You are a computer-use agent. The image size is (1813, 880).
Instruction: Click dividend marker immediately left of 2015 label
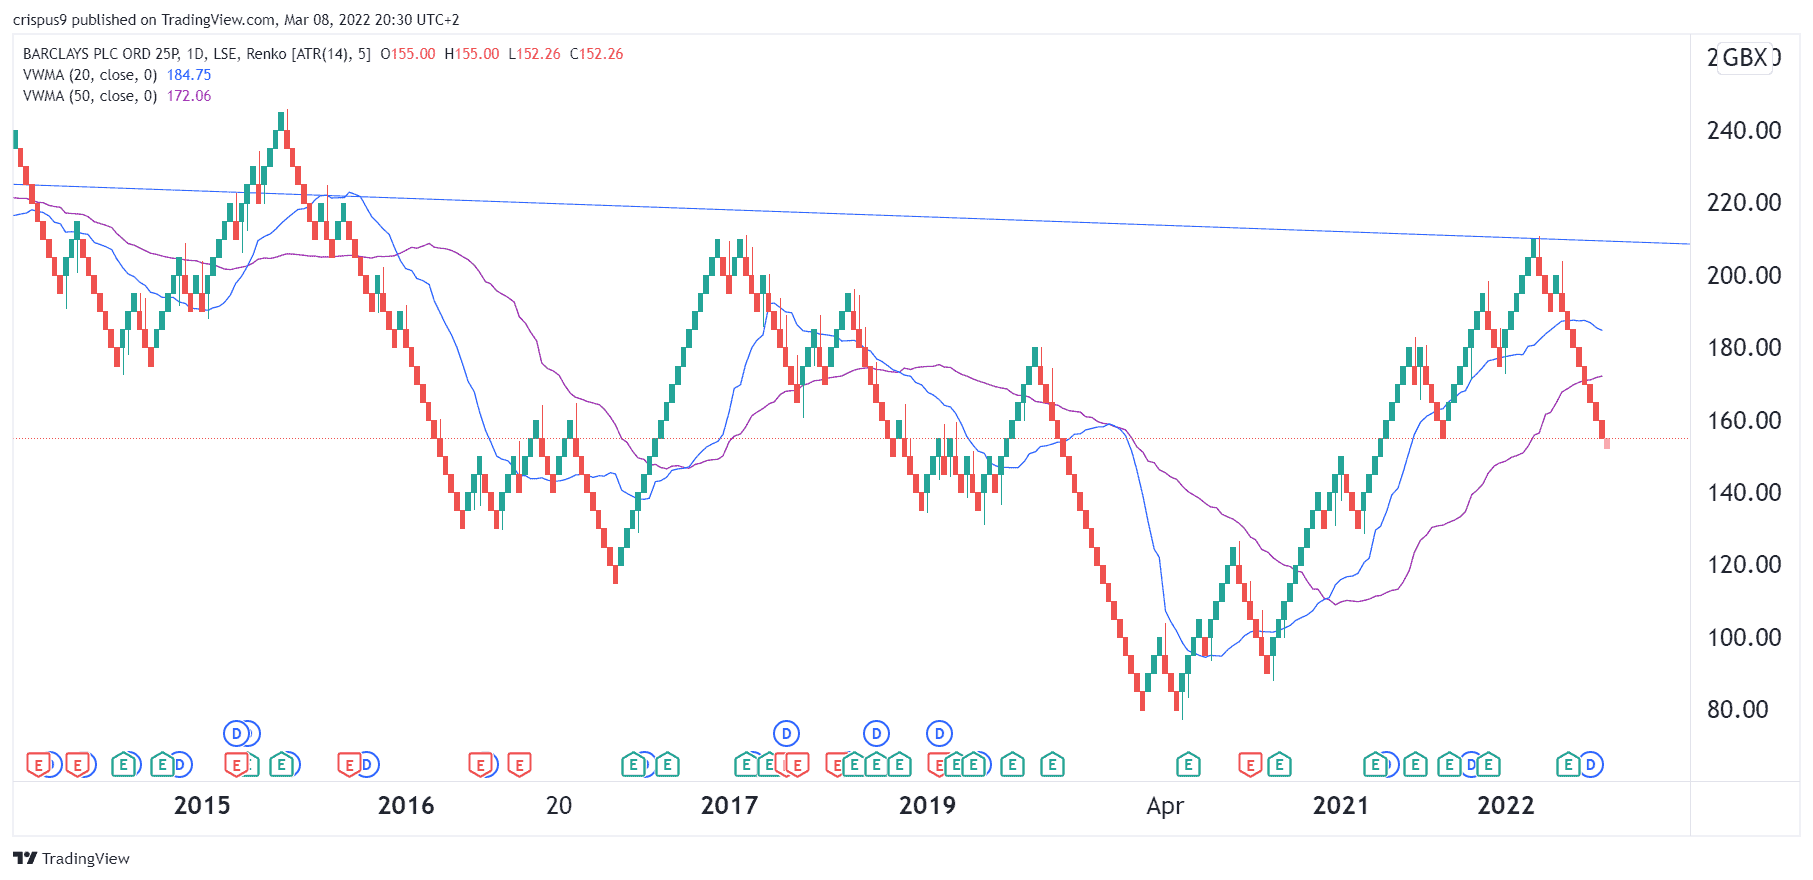(x=179, y=766)
